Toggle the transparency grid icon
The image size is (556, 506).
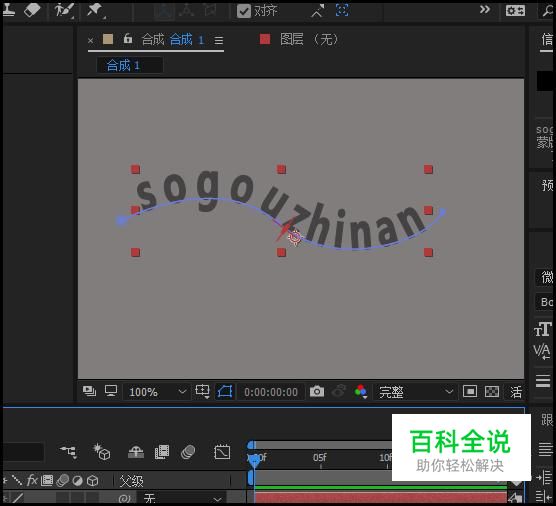click(x=492, y=391)
